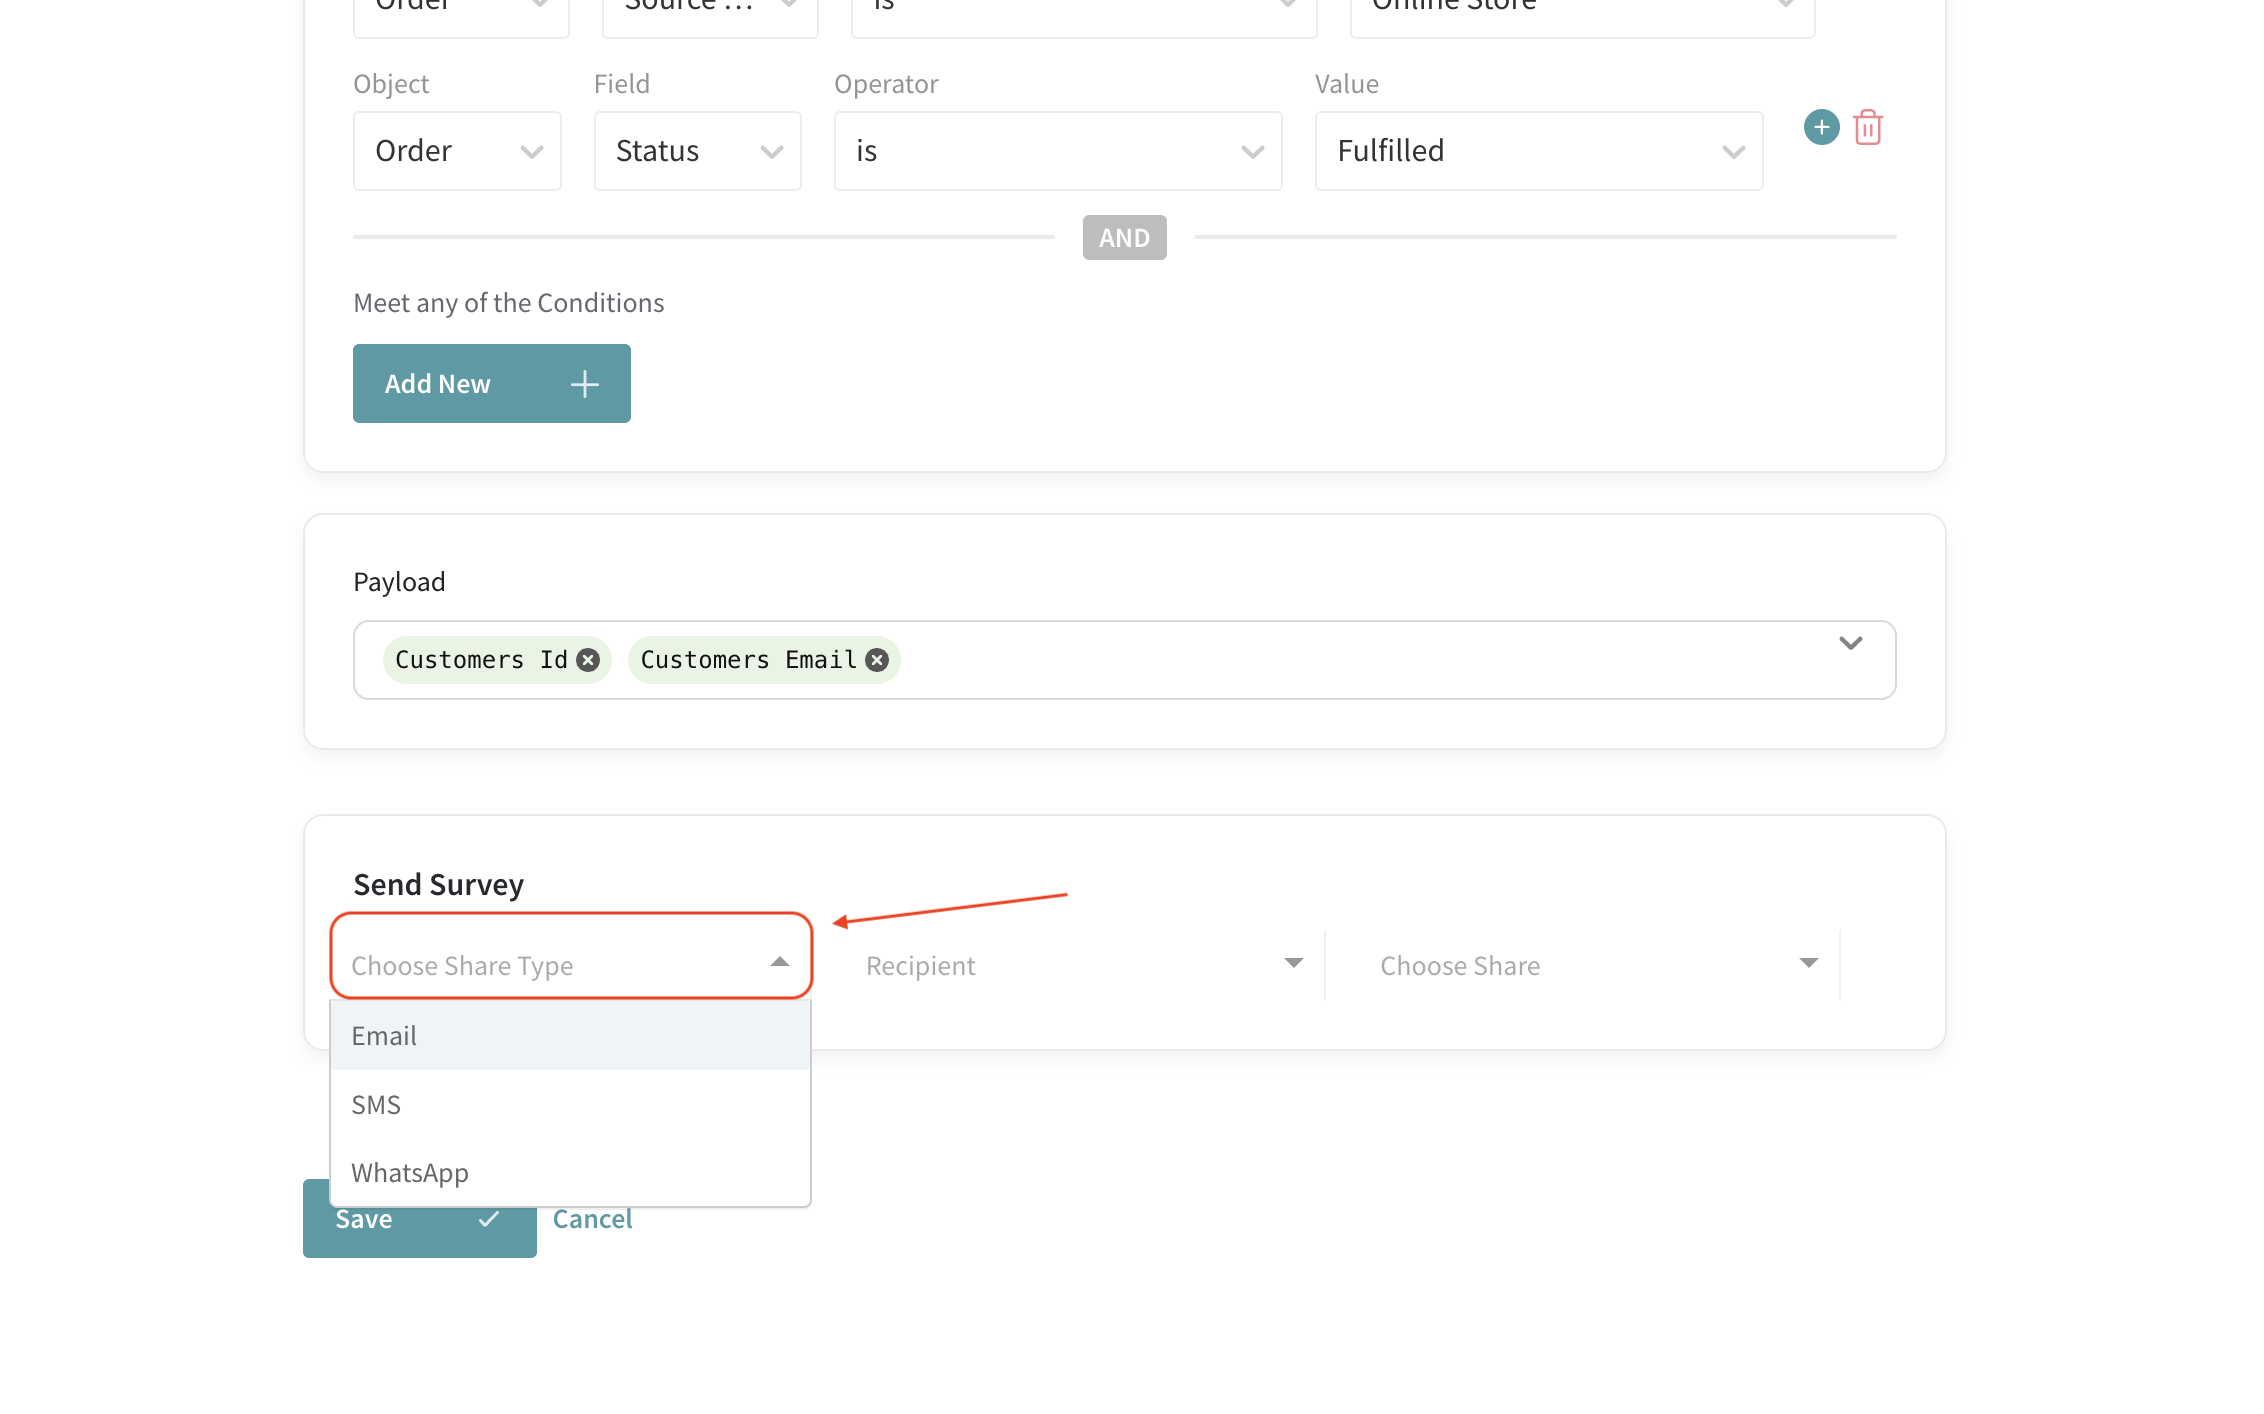Click the green plus add-condition icon

[1821, 127]
